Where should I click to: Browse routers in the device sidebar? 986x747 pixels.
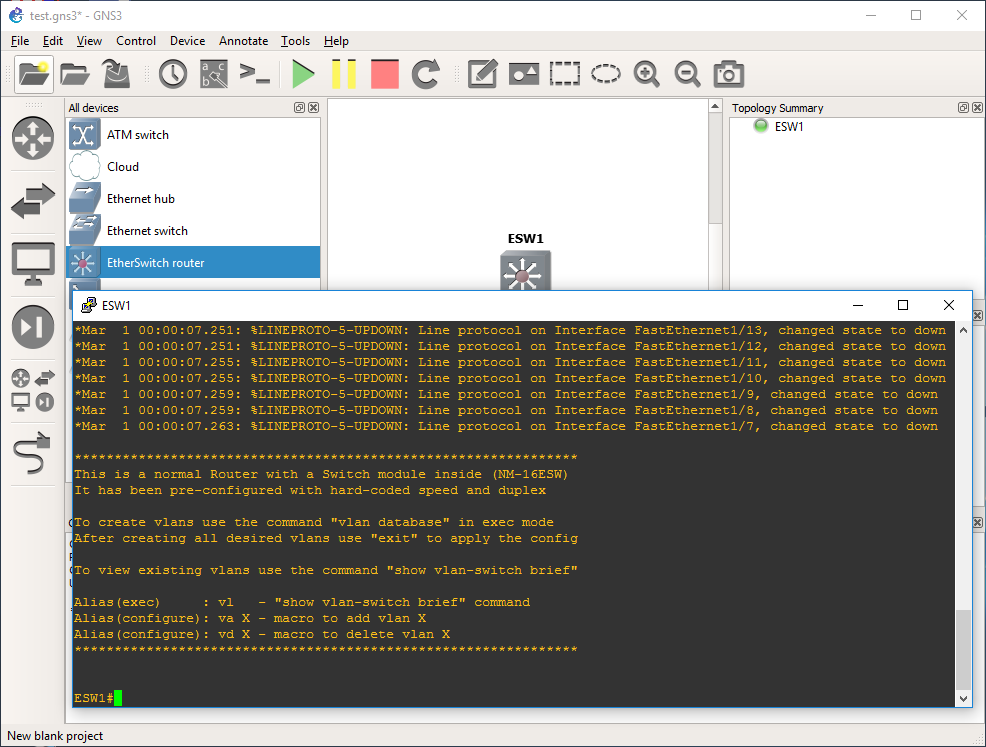pos(33,138)
